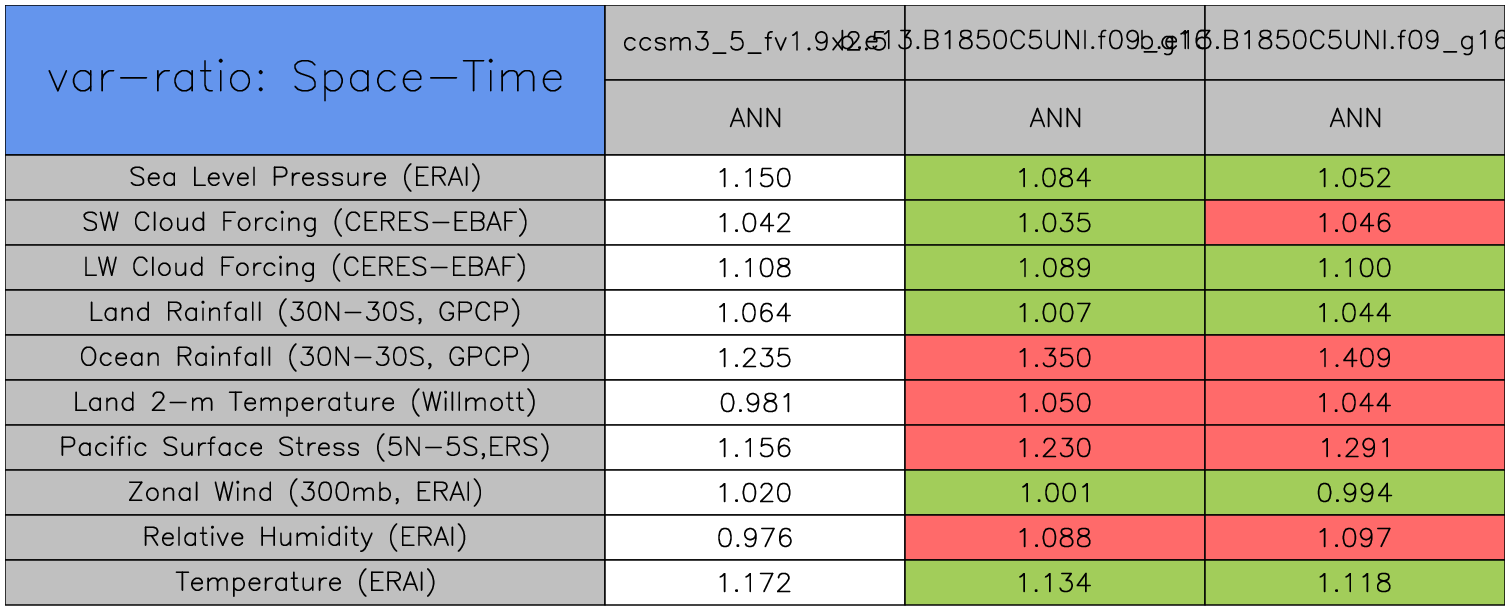Image resolution: width=1510 pixels, height=611 pixels.
Task: Click the Land 2-m Temperature (Willmott) label
Action: point(305,402)
